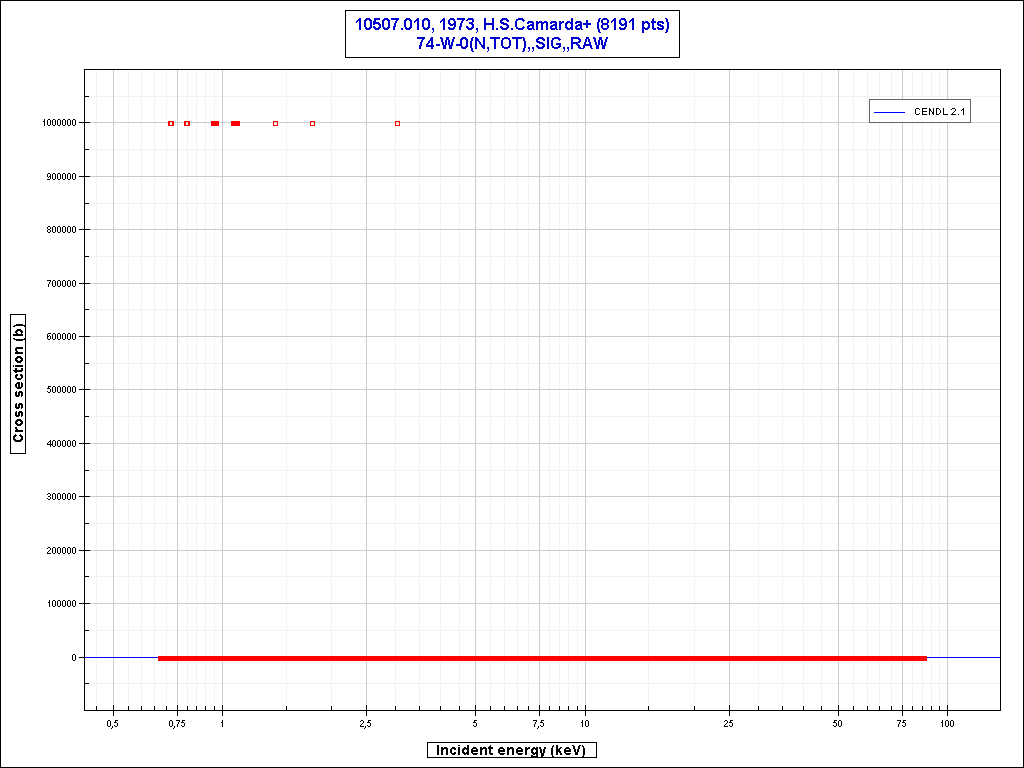Screen dimensions: 1024x768
Task: Select the rightmost red square marker at 1000000
Action: [312, 124]
